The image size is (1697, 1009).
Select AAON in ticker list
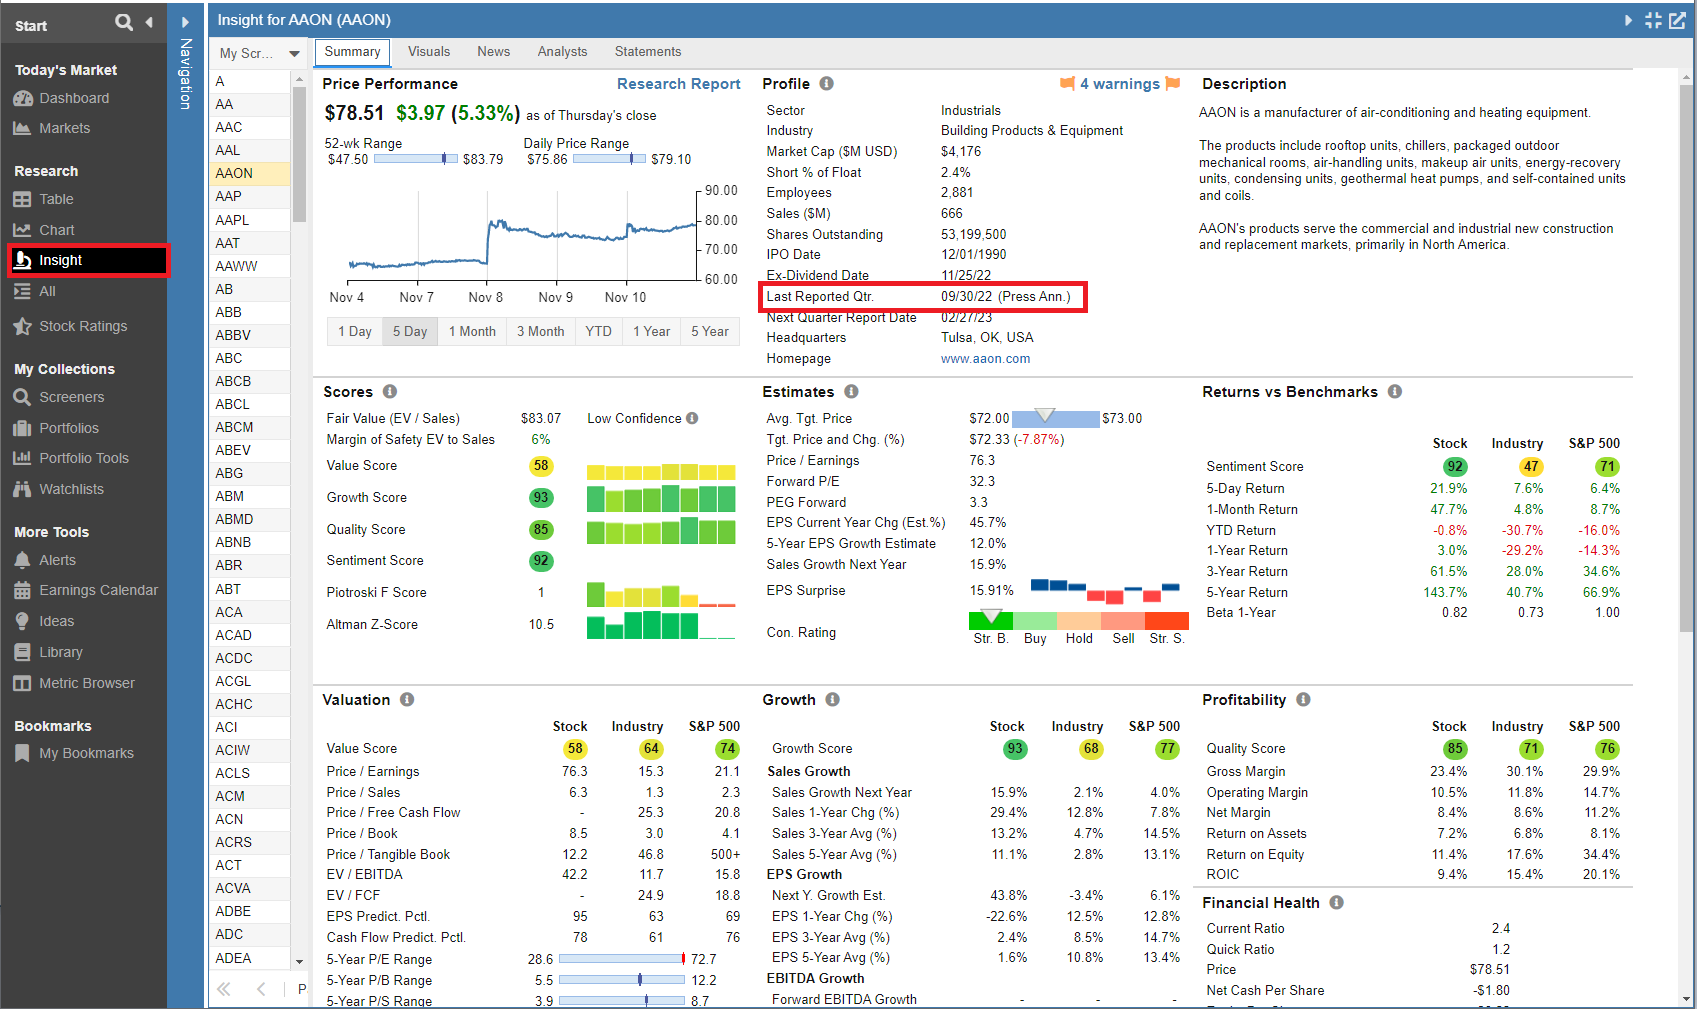(250, 173)
